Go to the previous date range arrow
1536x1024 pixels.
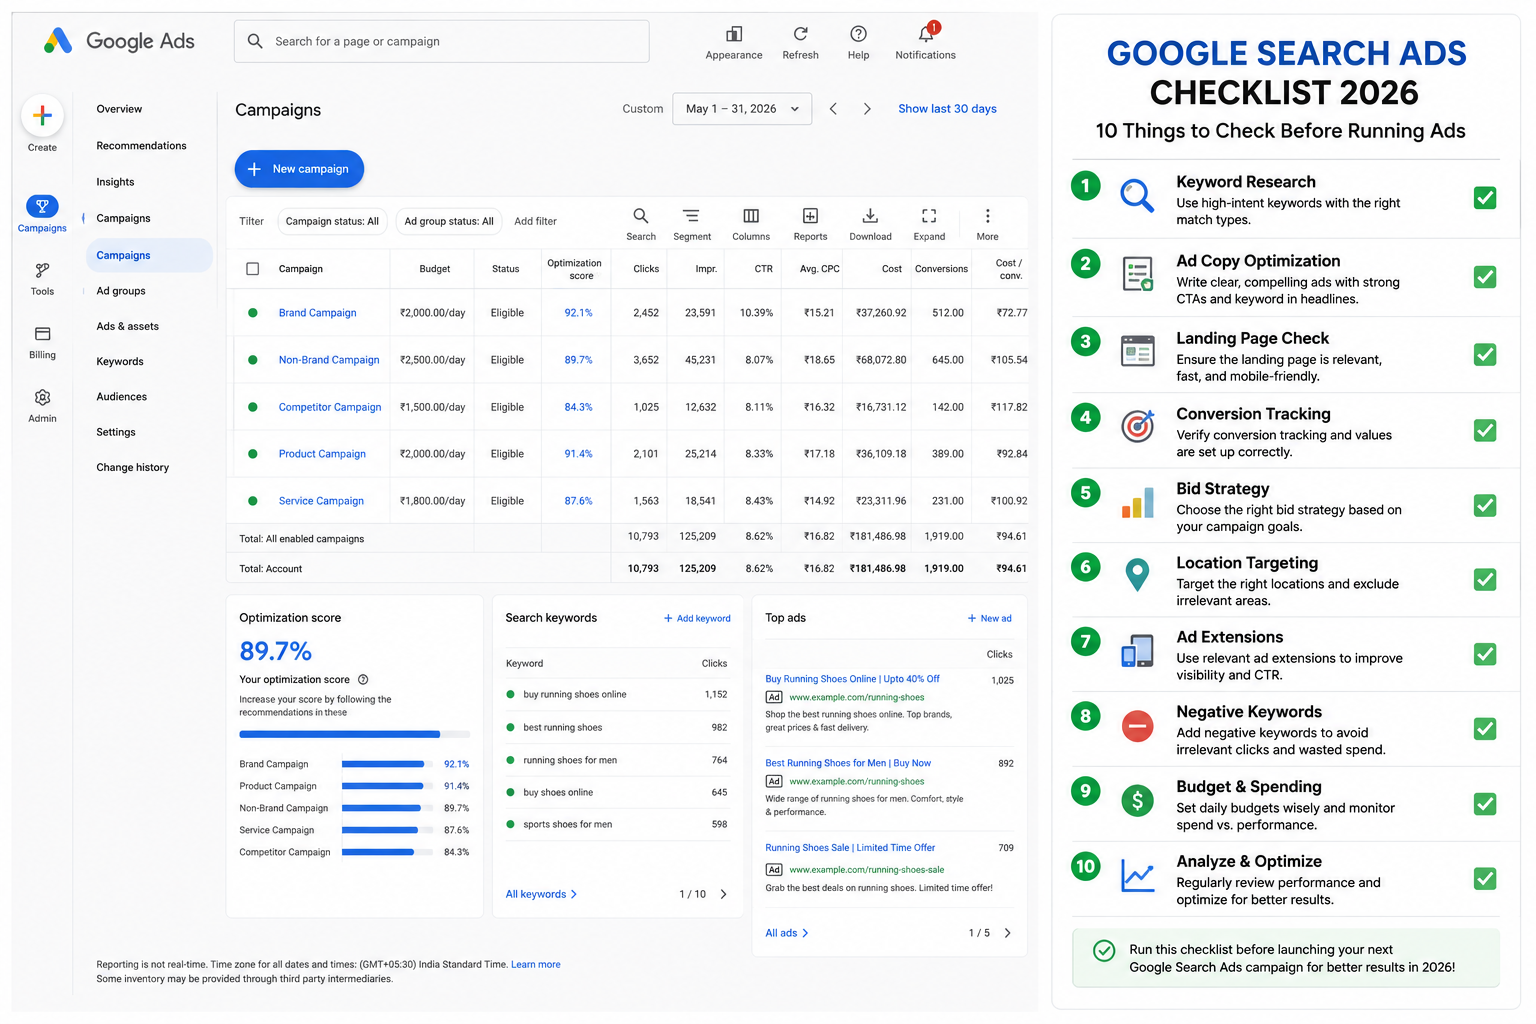833,109
